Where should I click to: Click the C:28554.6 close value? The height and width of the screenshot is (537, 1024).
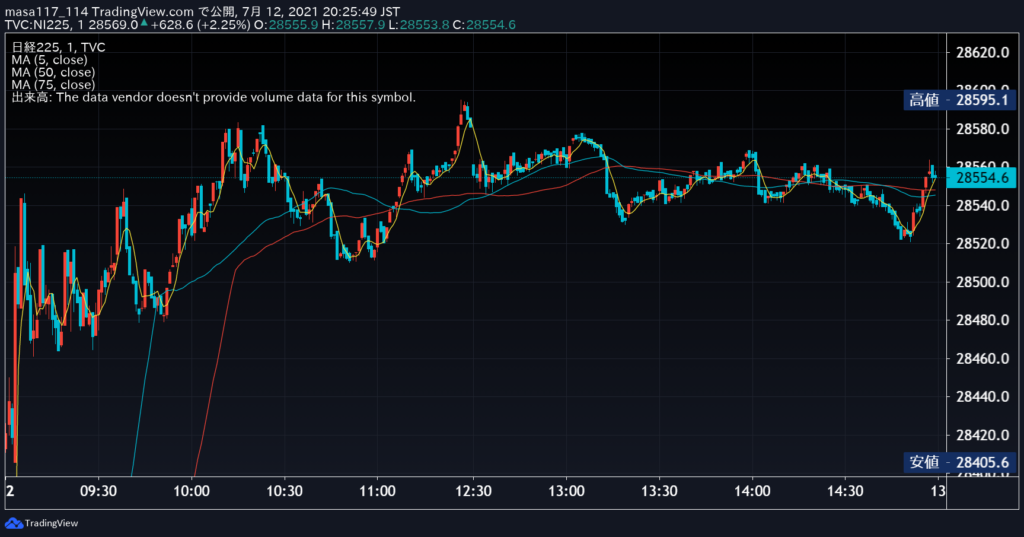tap(484, 25)
